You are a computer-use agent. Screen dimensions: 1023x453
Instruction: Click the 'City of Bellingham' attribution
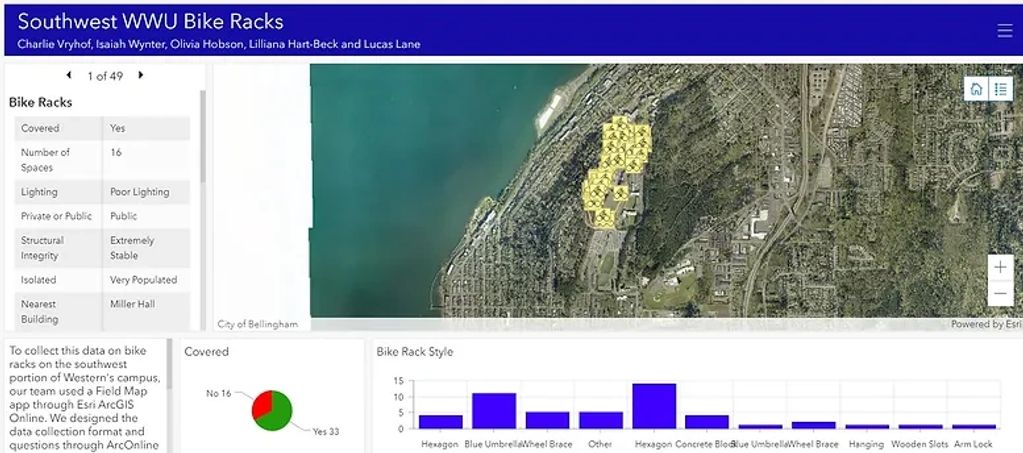[x=258, y=324]
